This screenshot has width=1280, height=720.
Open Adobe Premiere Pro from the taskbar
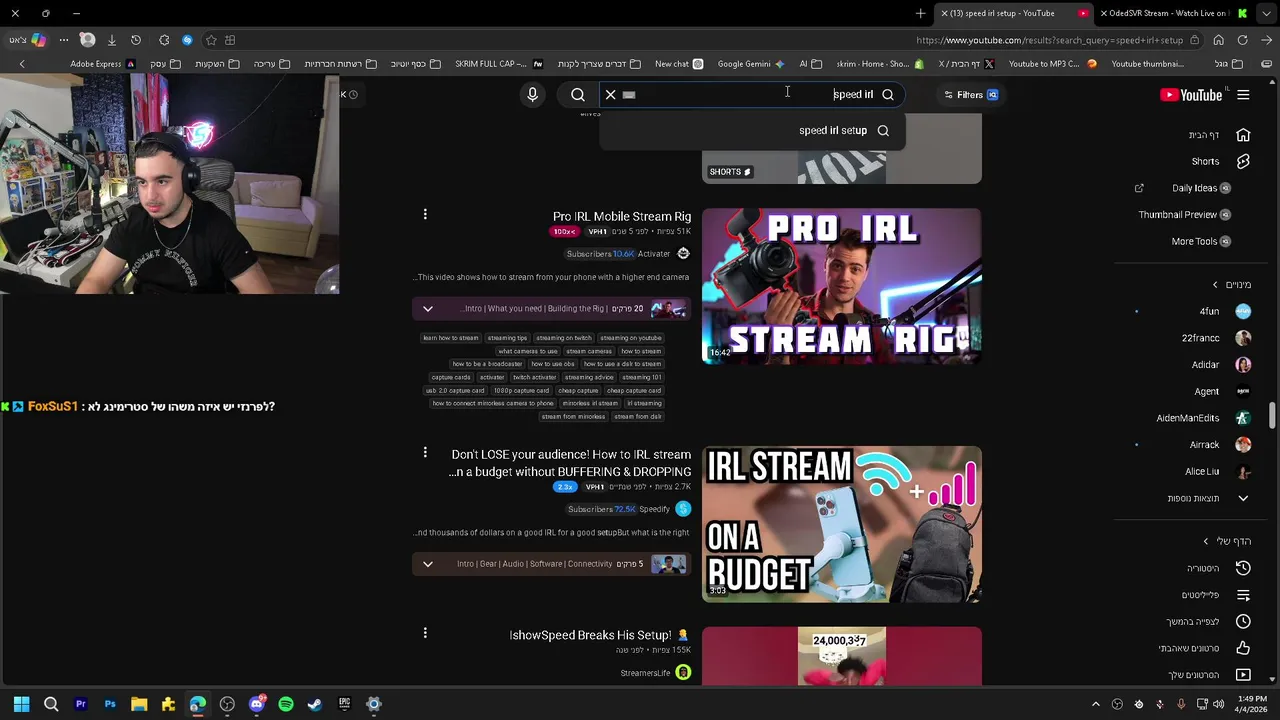pos(81,704)
